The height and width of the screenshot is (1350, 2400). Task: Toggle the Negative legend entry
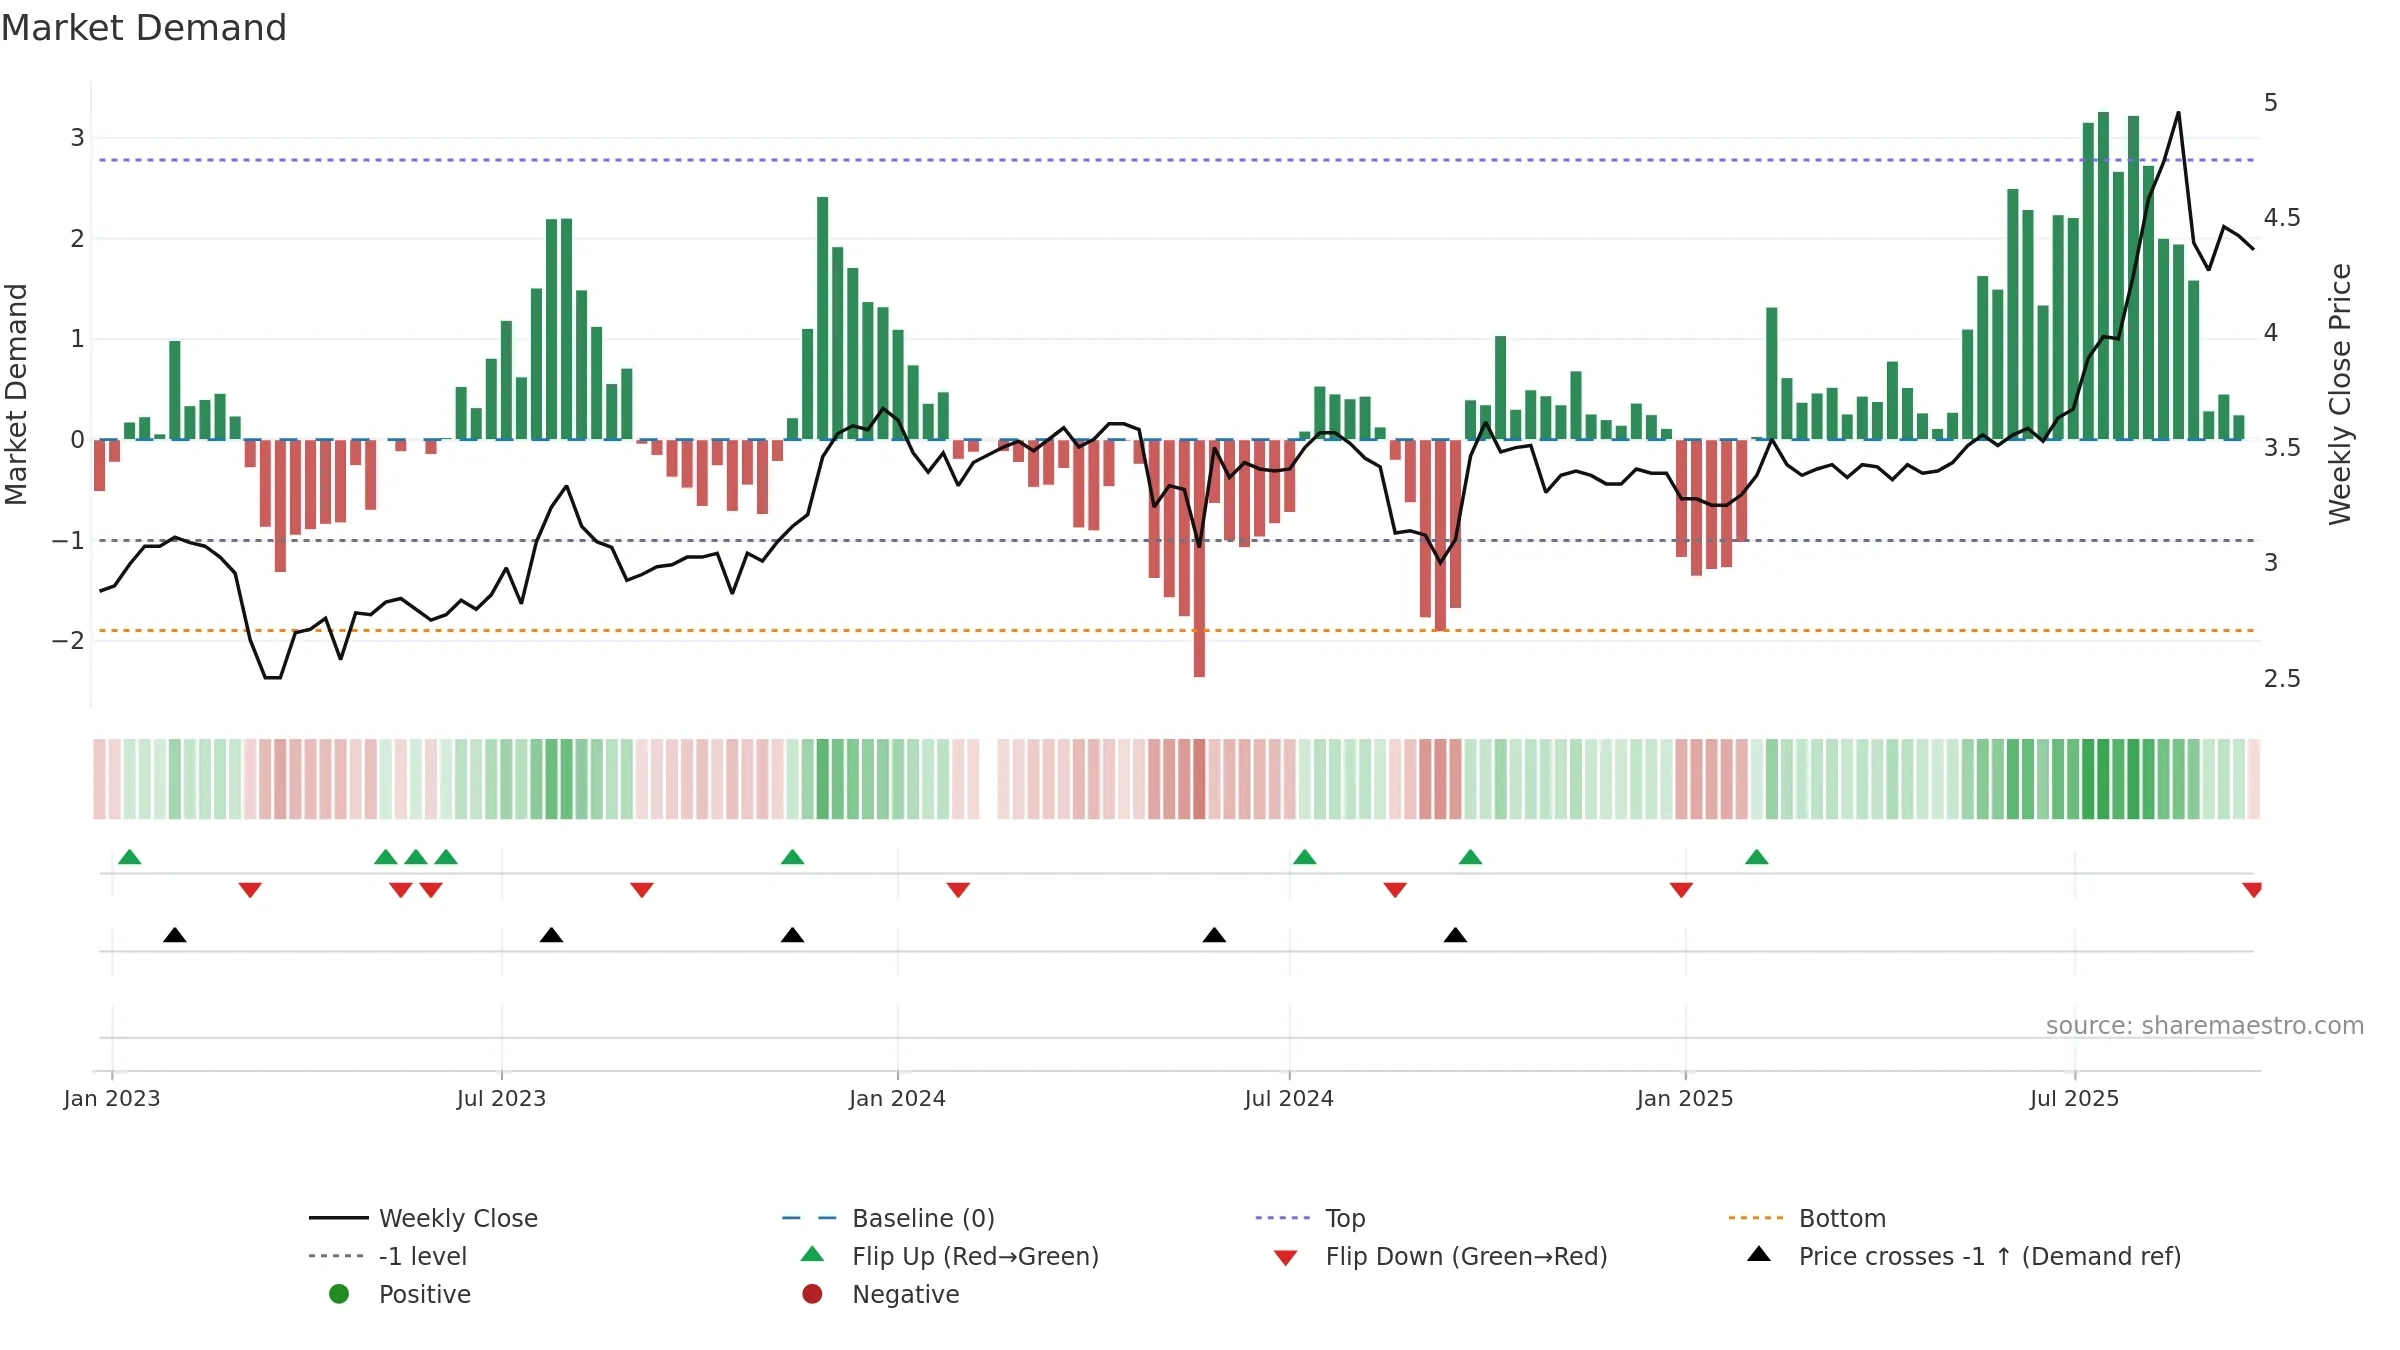[880, 1294]
